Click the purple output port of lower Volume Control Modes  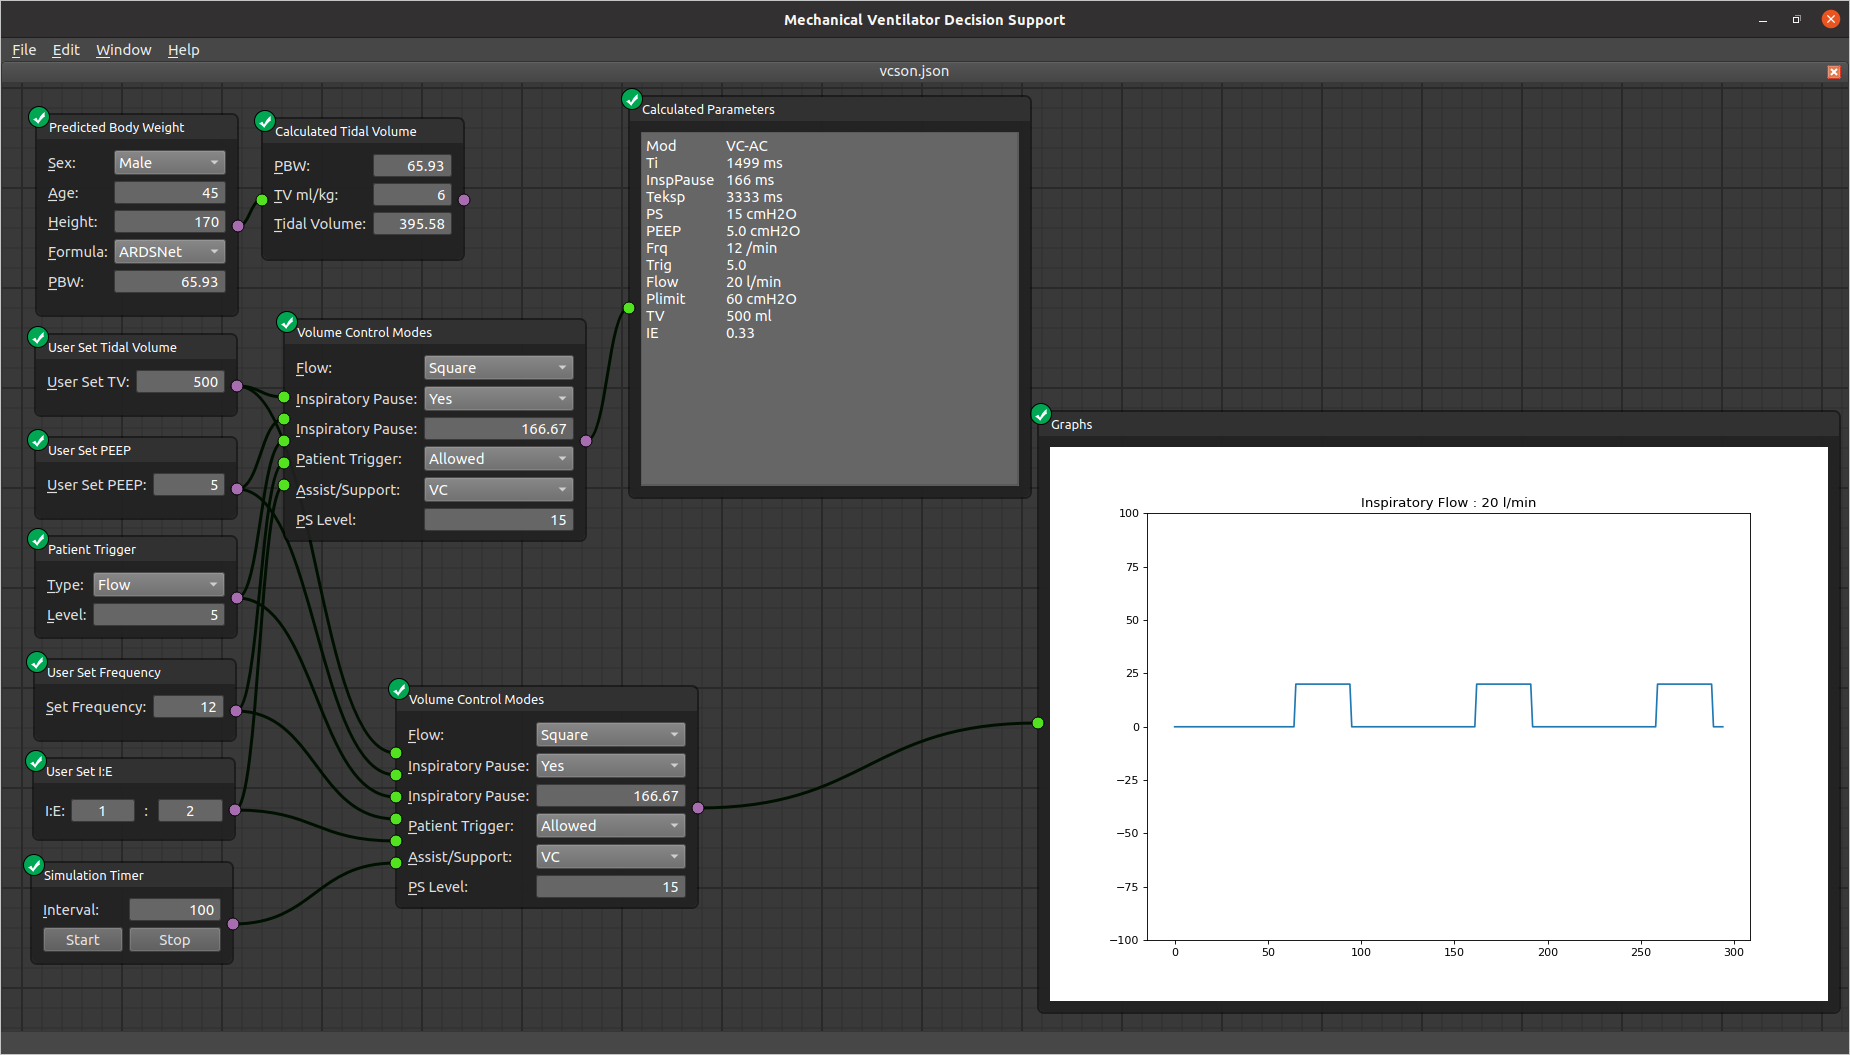[698, 808]
